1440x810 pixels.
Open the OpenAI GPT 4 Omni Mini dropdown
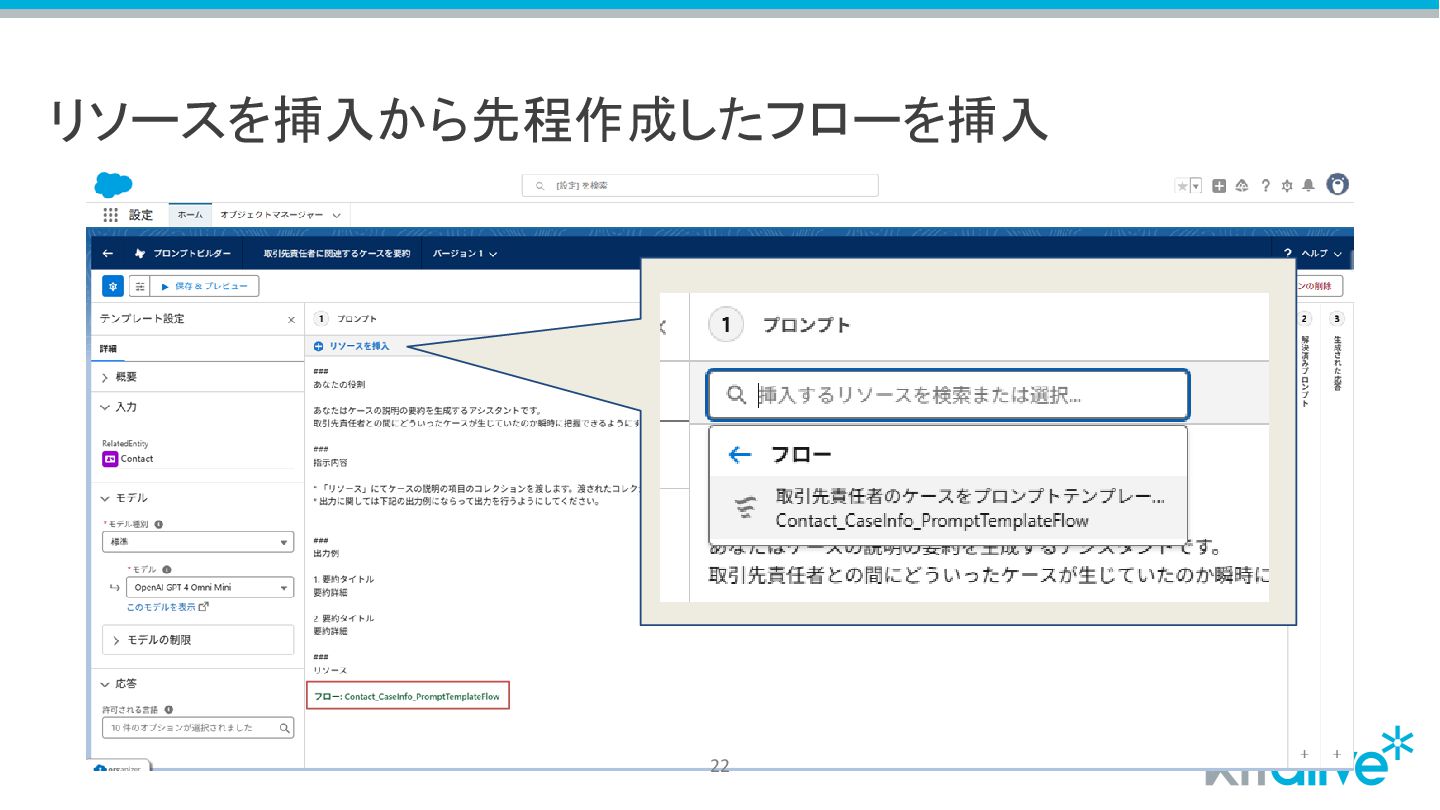click(x=210, y=588)
